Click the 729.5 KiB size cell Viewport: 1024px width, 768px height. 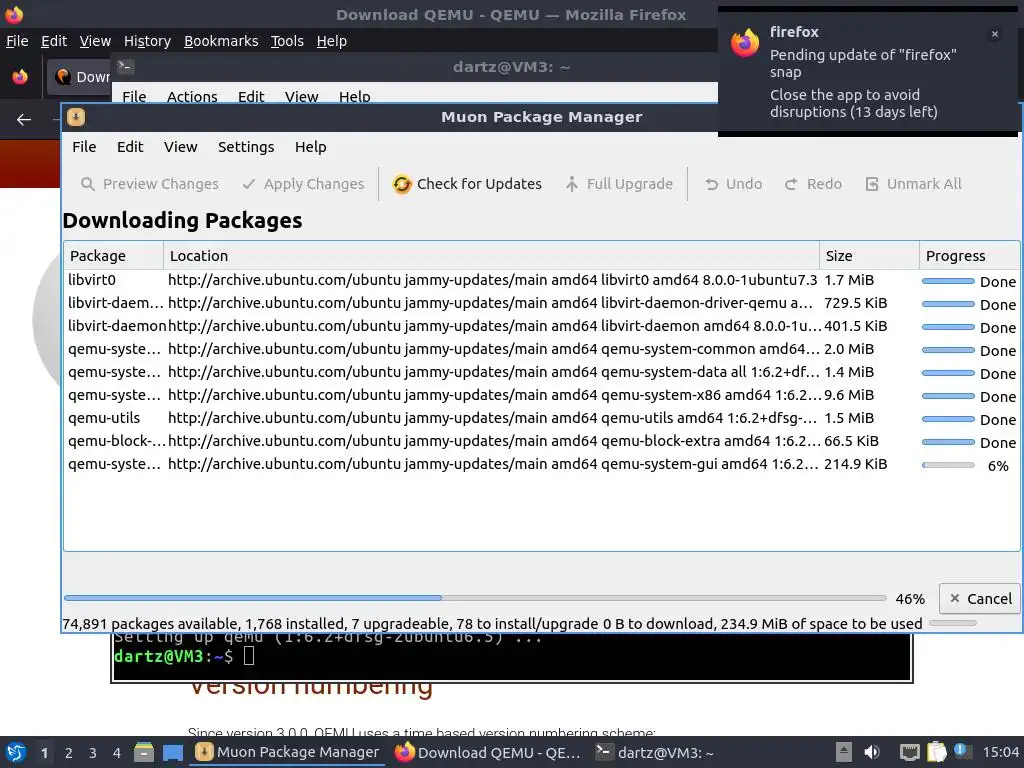[x=855, y=303]
